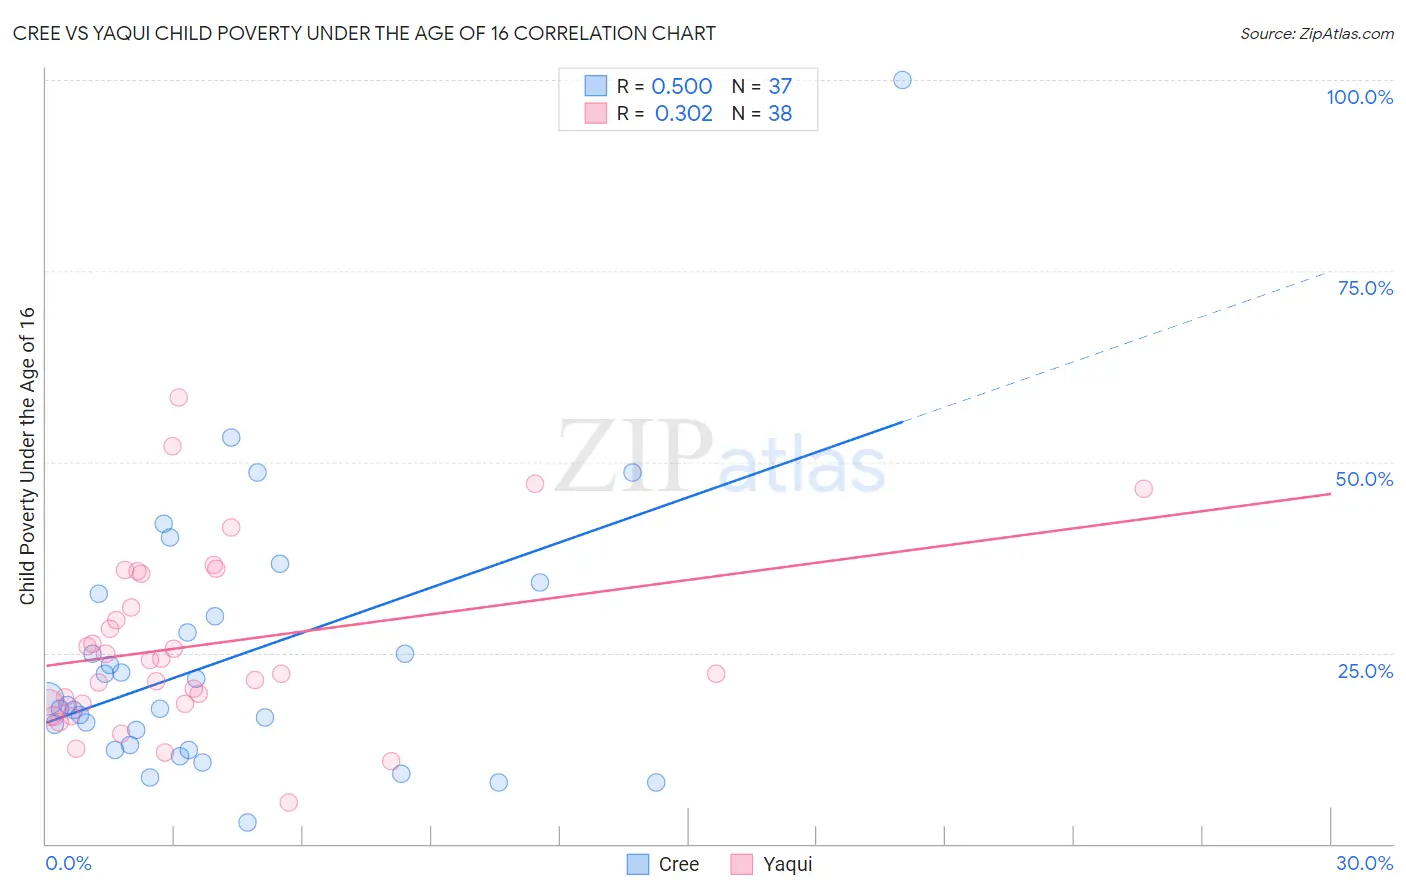Click the 0.0% x-axis label
This screenshot has width=1406, height=892.
(x=68, y=863)
